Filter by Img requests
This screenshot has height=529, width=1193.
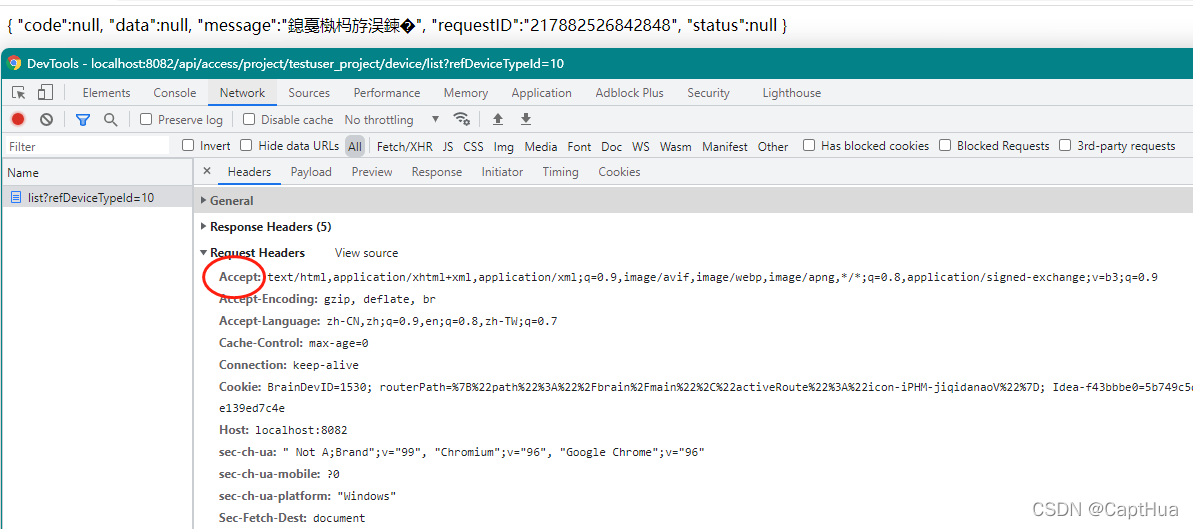pyautogui.click(x=504, y=146)
